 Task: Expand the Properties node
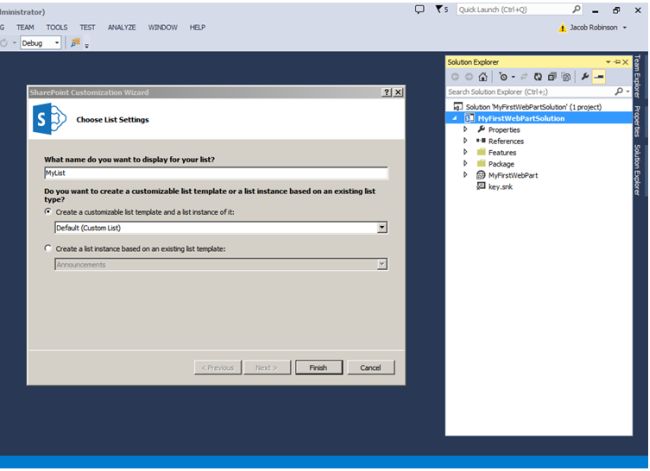(465, 130)
